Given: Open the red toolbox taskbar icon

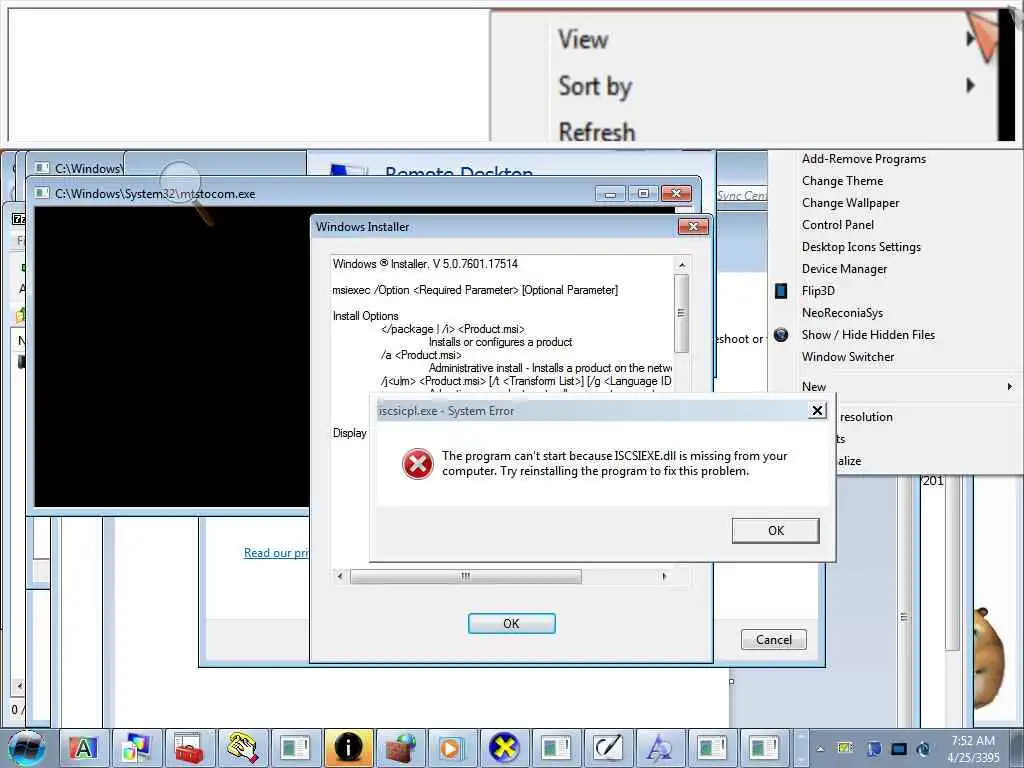Looking at the screenshot, I should tap(189, 748).
